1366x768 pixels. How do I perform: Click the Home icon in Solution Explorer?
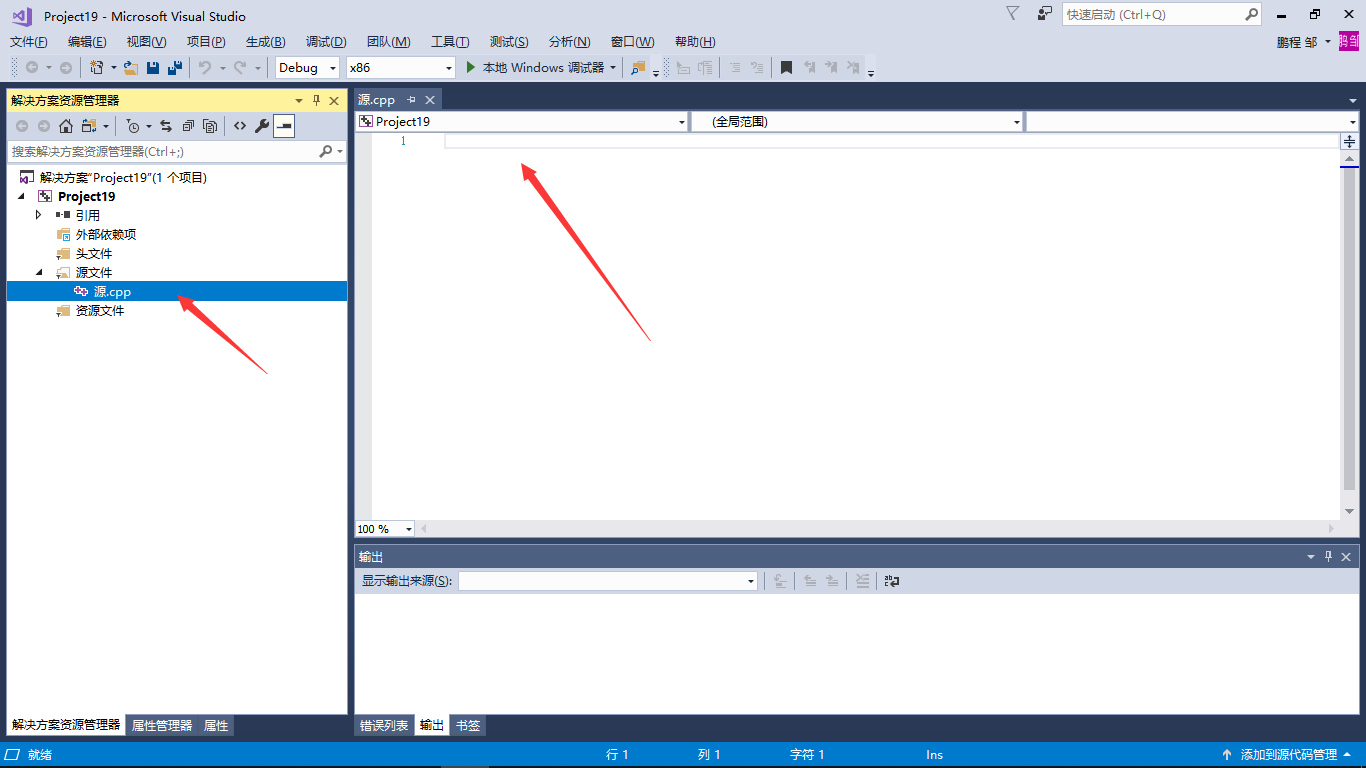pyautogui.click(x=65, y=126)
